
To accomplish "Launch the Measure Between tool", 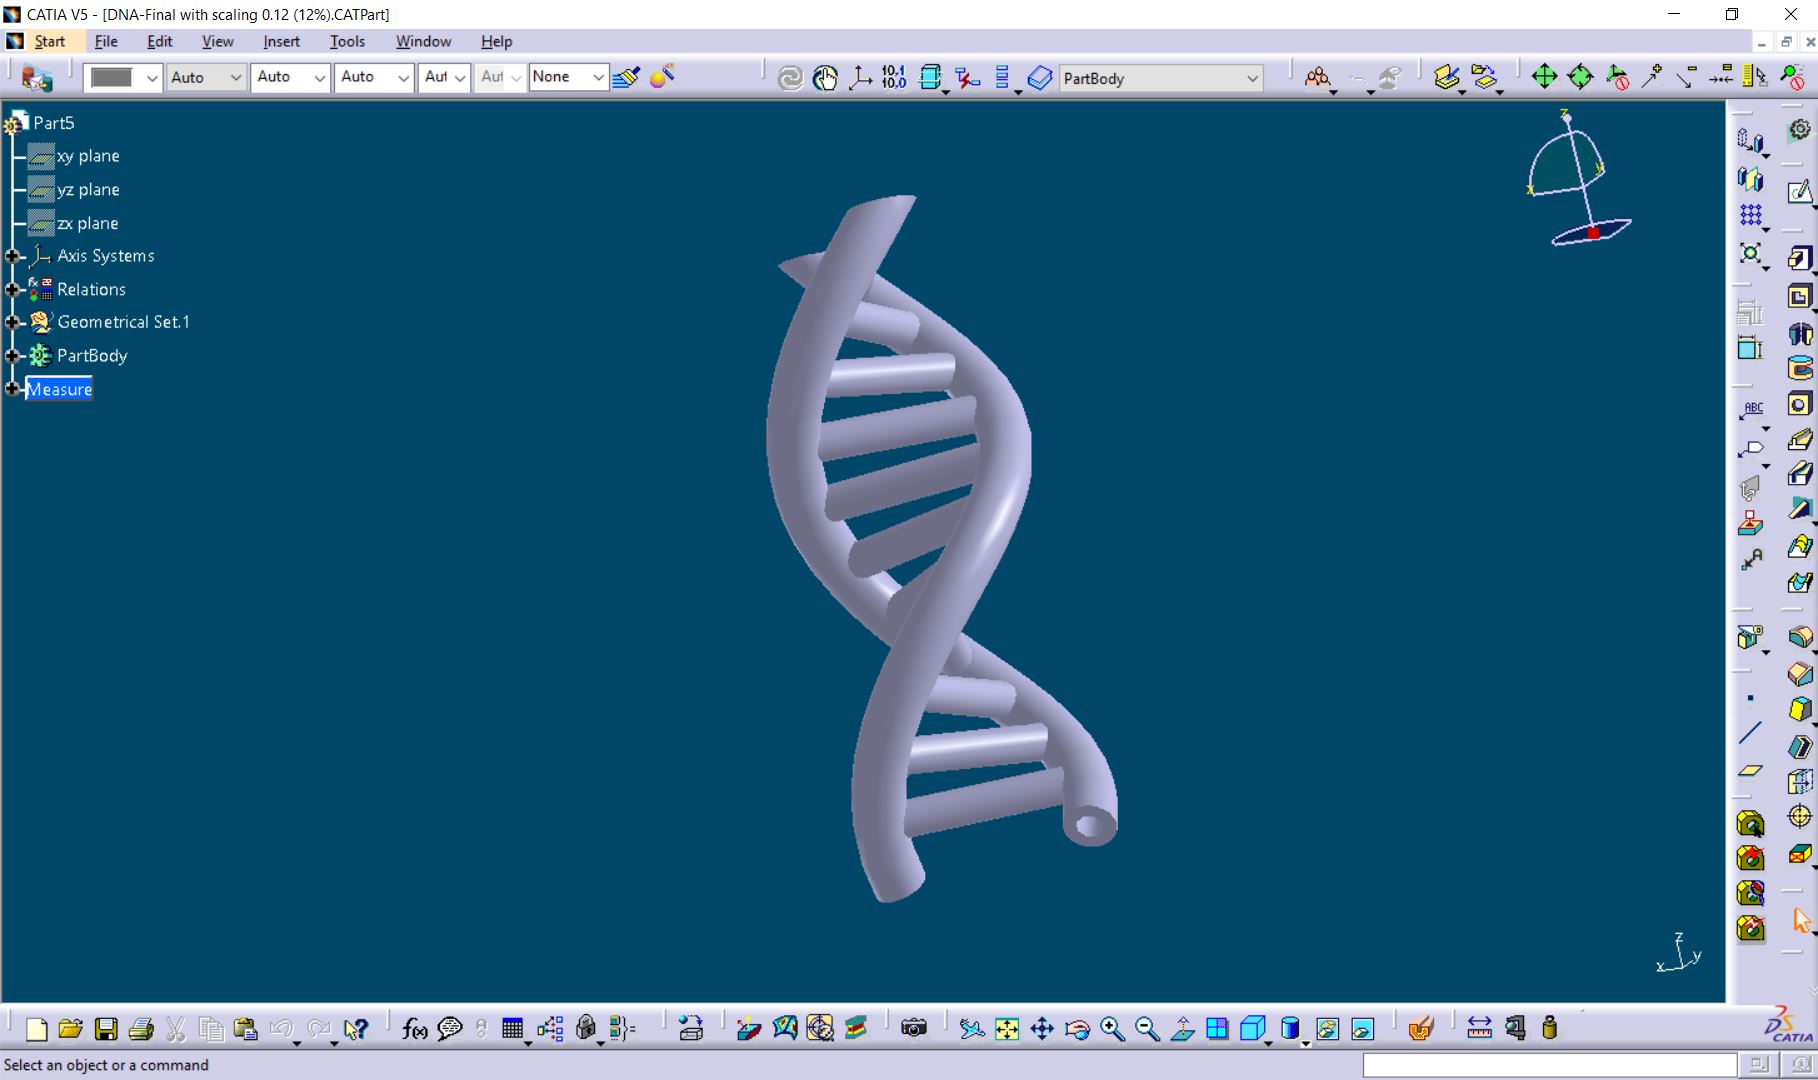I will pyautogui.click(x=1479, y=1029).
